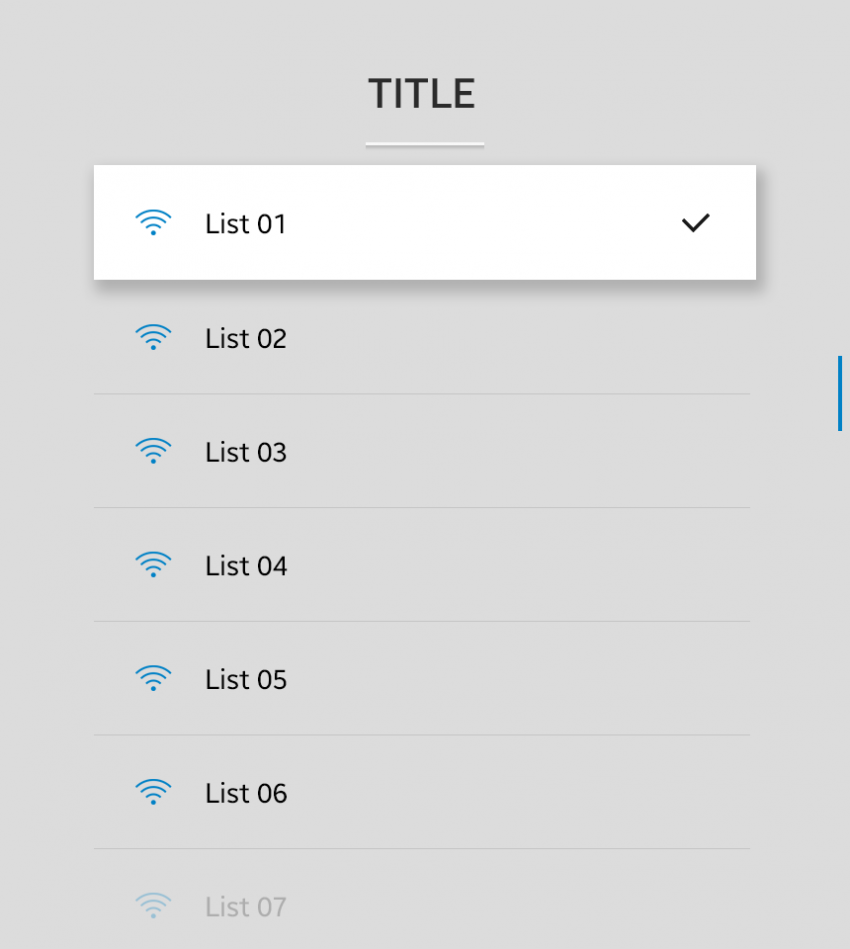Click the Wi-Fi icon beside List 04
850x949 pixels.
click(153, 566)
